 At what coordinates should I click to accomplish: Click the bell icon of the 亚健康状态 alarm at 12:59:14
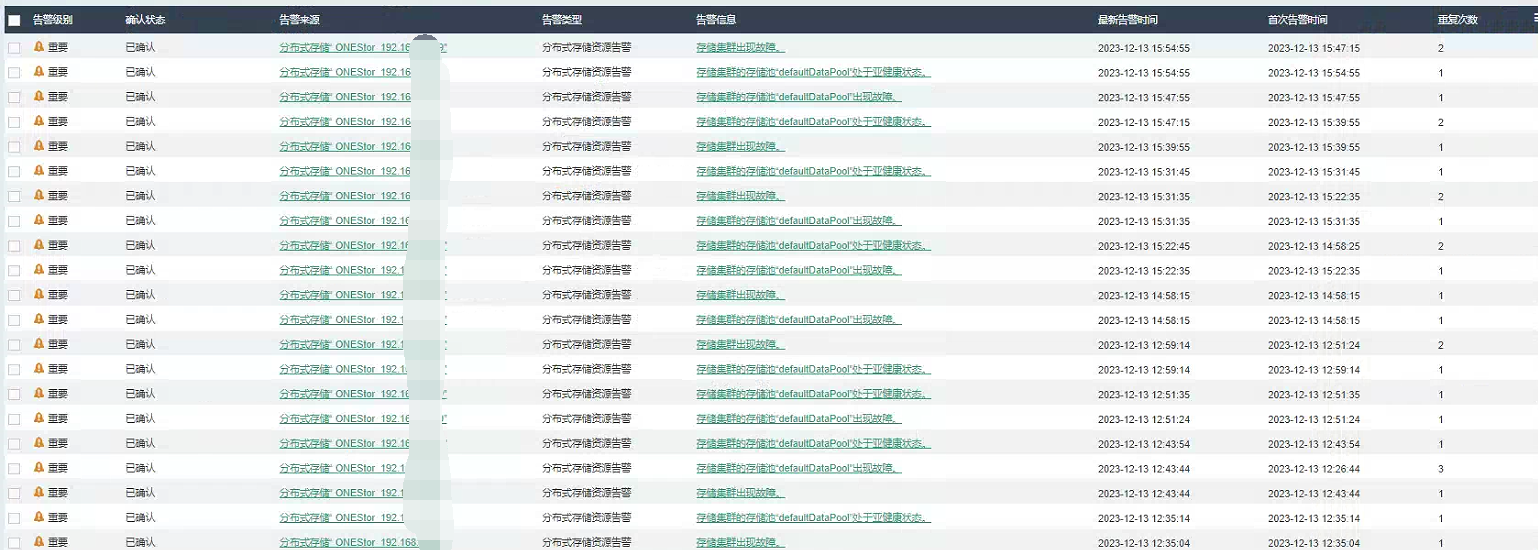[39, 369]
